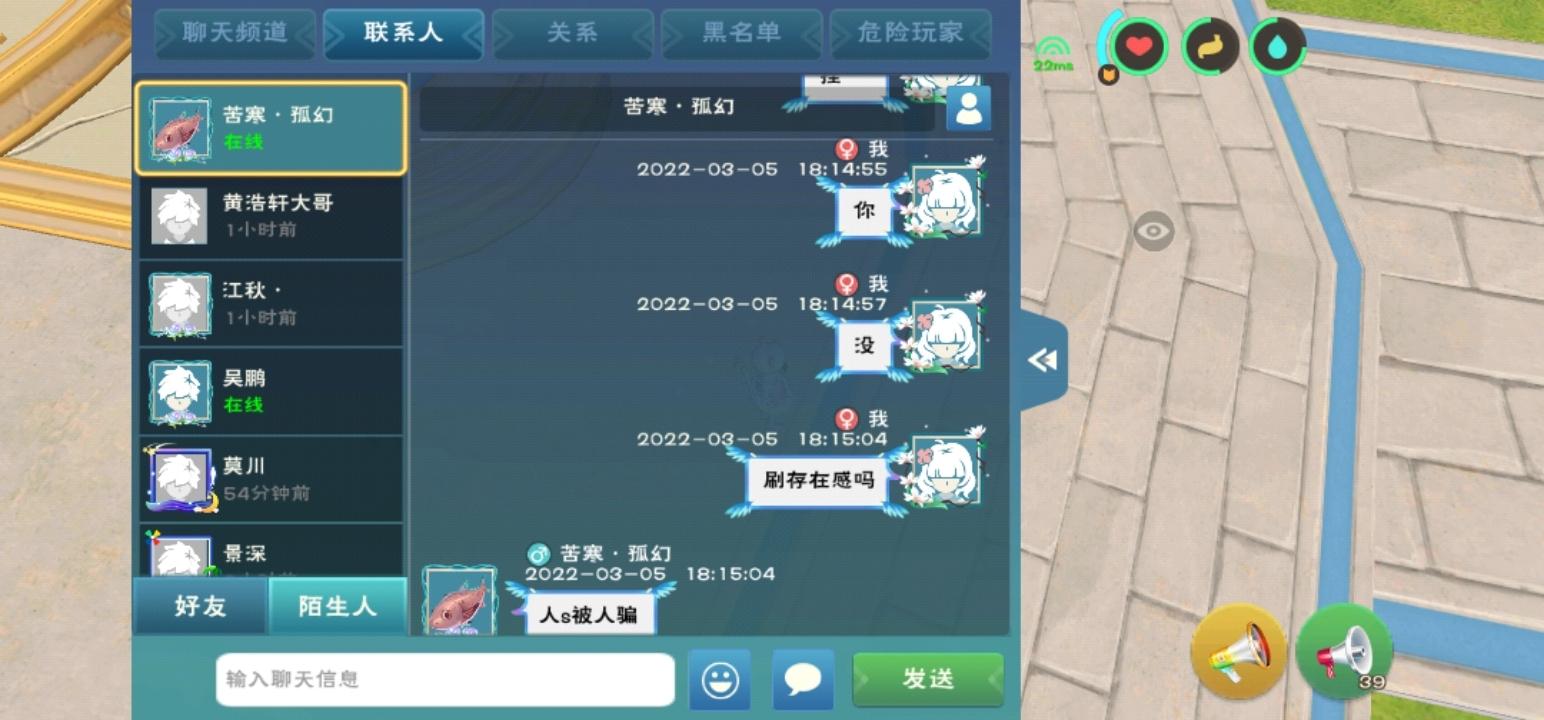Open chat with contact 吴鹏
The height and width of the screenshot is (720, 1544).
(x=270, y=392)
